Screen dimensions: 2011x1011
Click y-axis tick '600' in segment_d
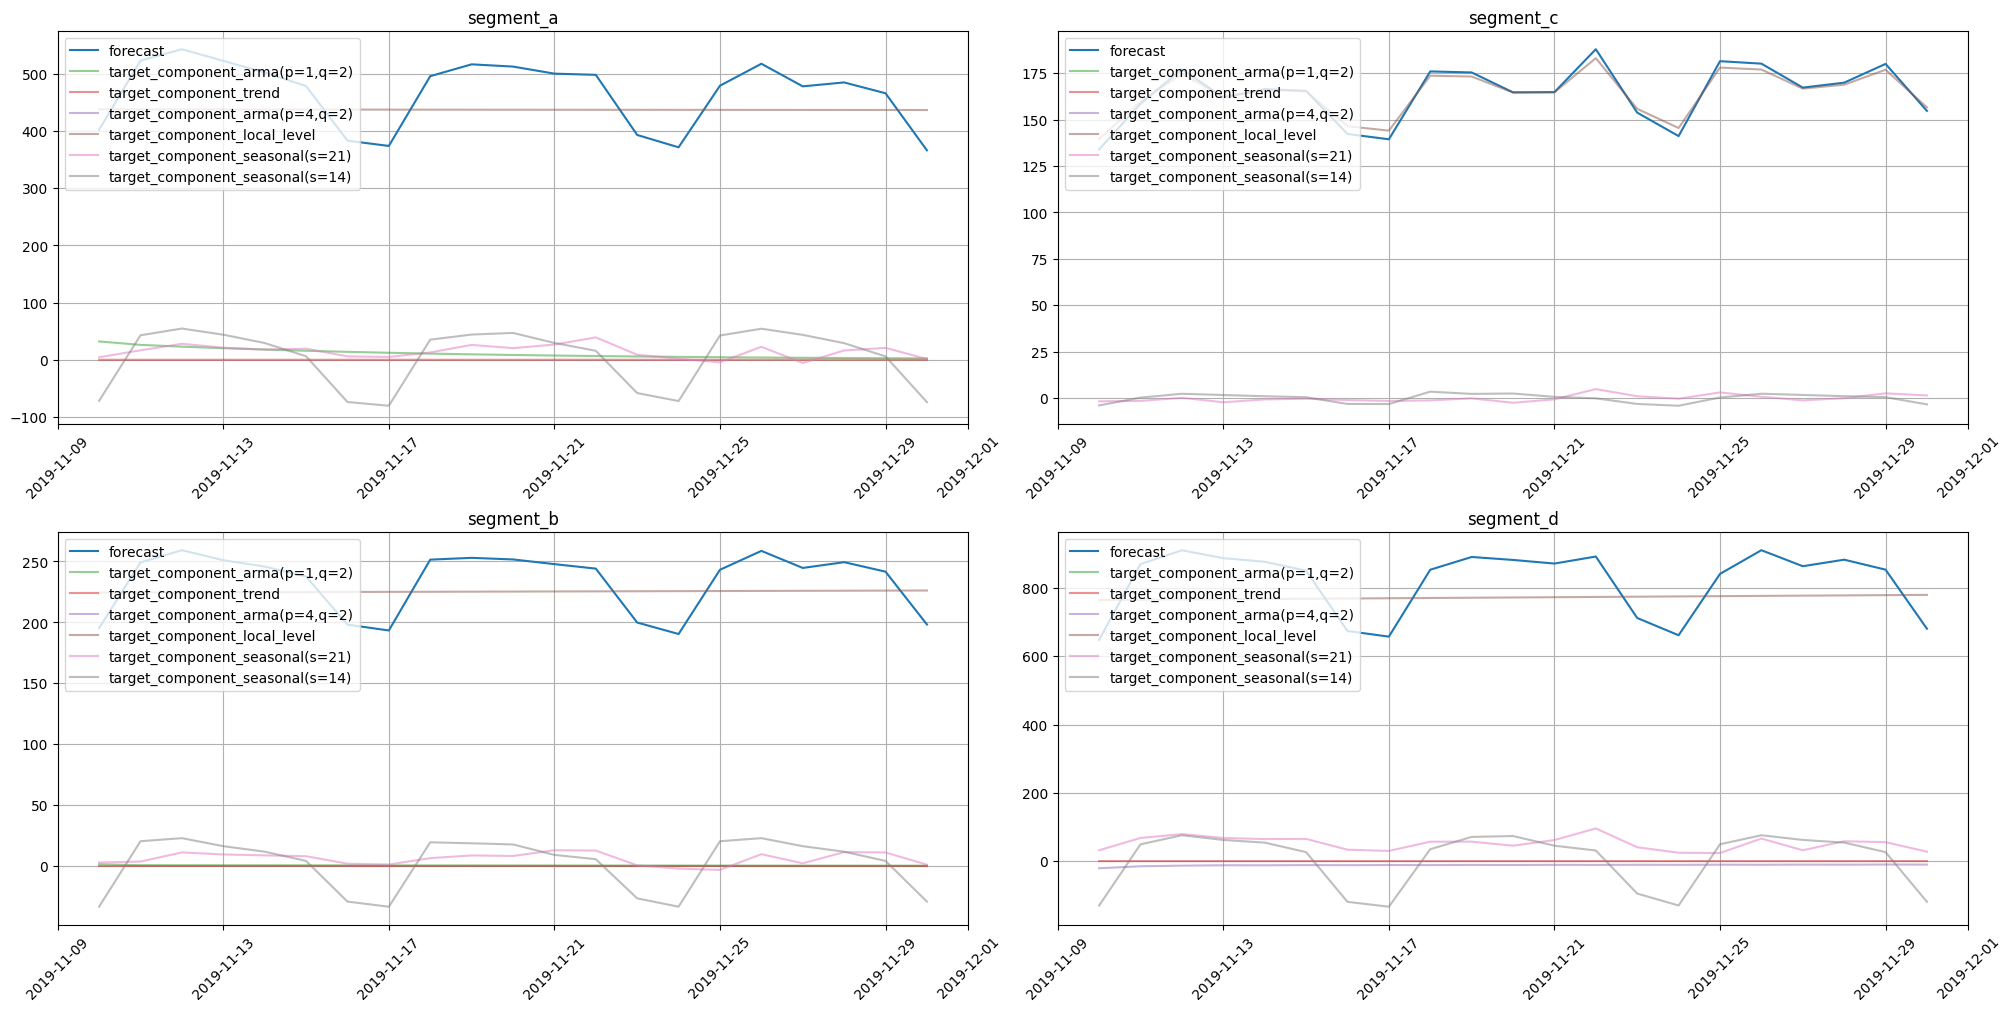tap(1037, 657)
